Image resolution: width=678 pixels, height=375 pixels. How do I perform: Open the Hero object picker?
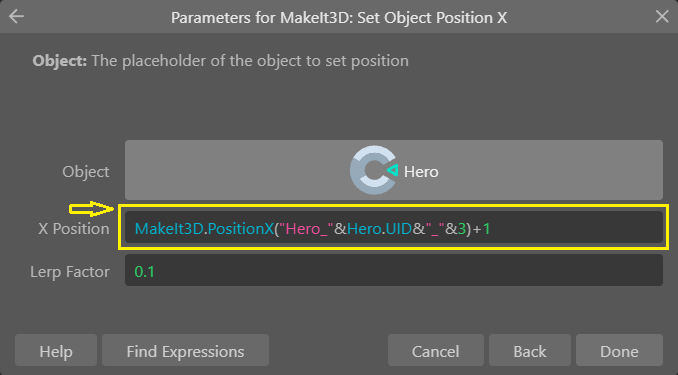pos(393,170)
